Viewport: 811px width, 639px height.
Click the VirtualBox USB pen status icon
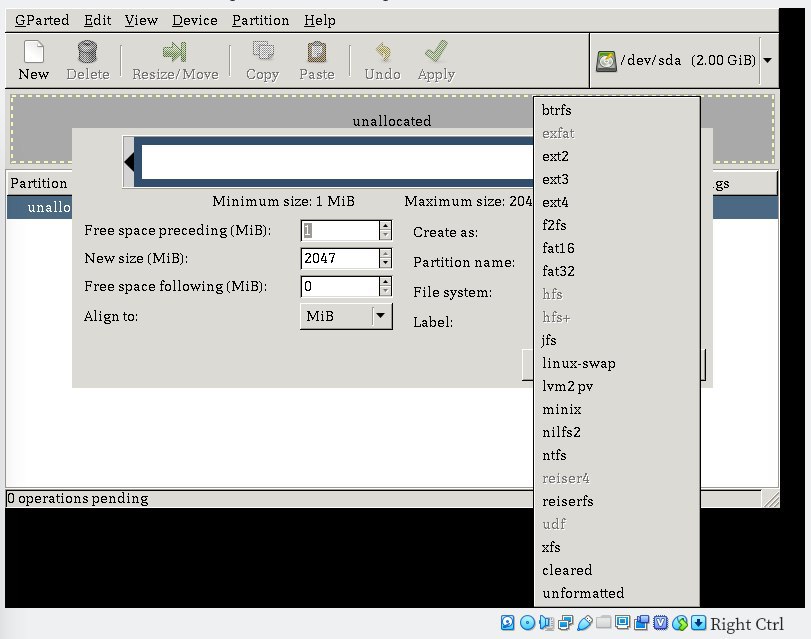coord(584,622)
